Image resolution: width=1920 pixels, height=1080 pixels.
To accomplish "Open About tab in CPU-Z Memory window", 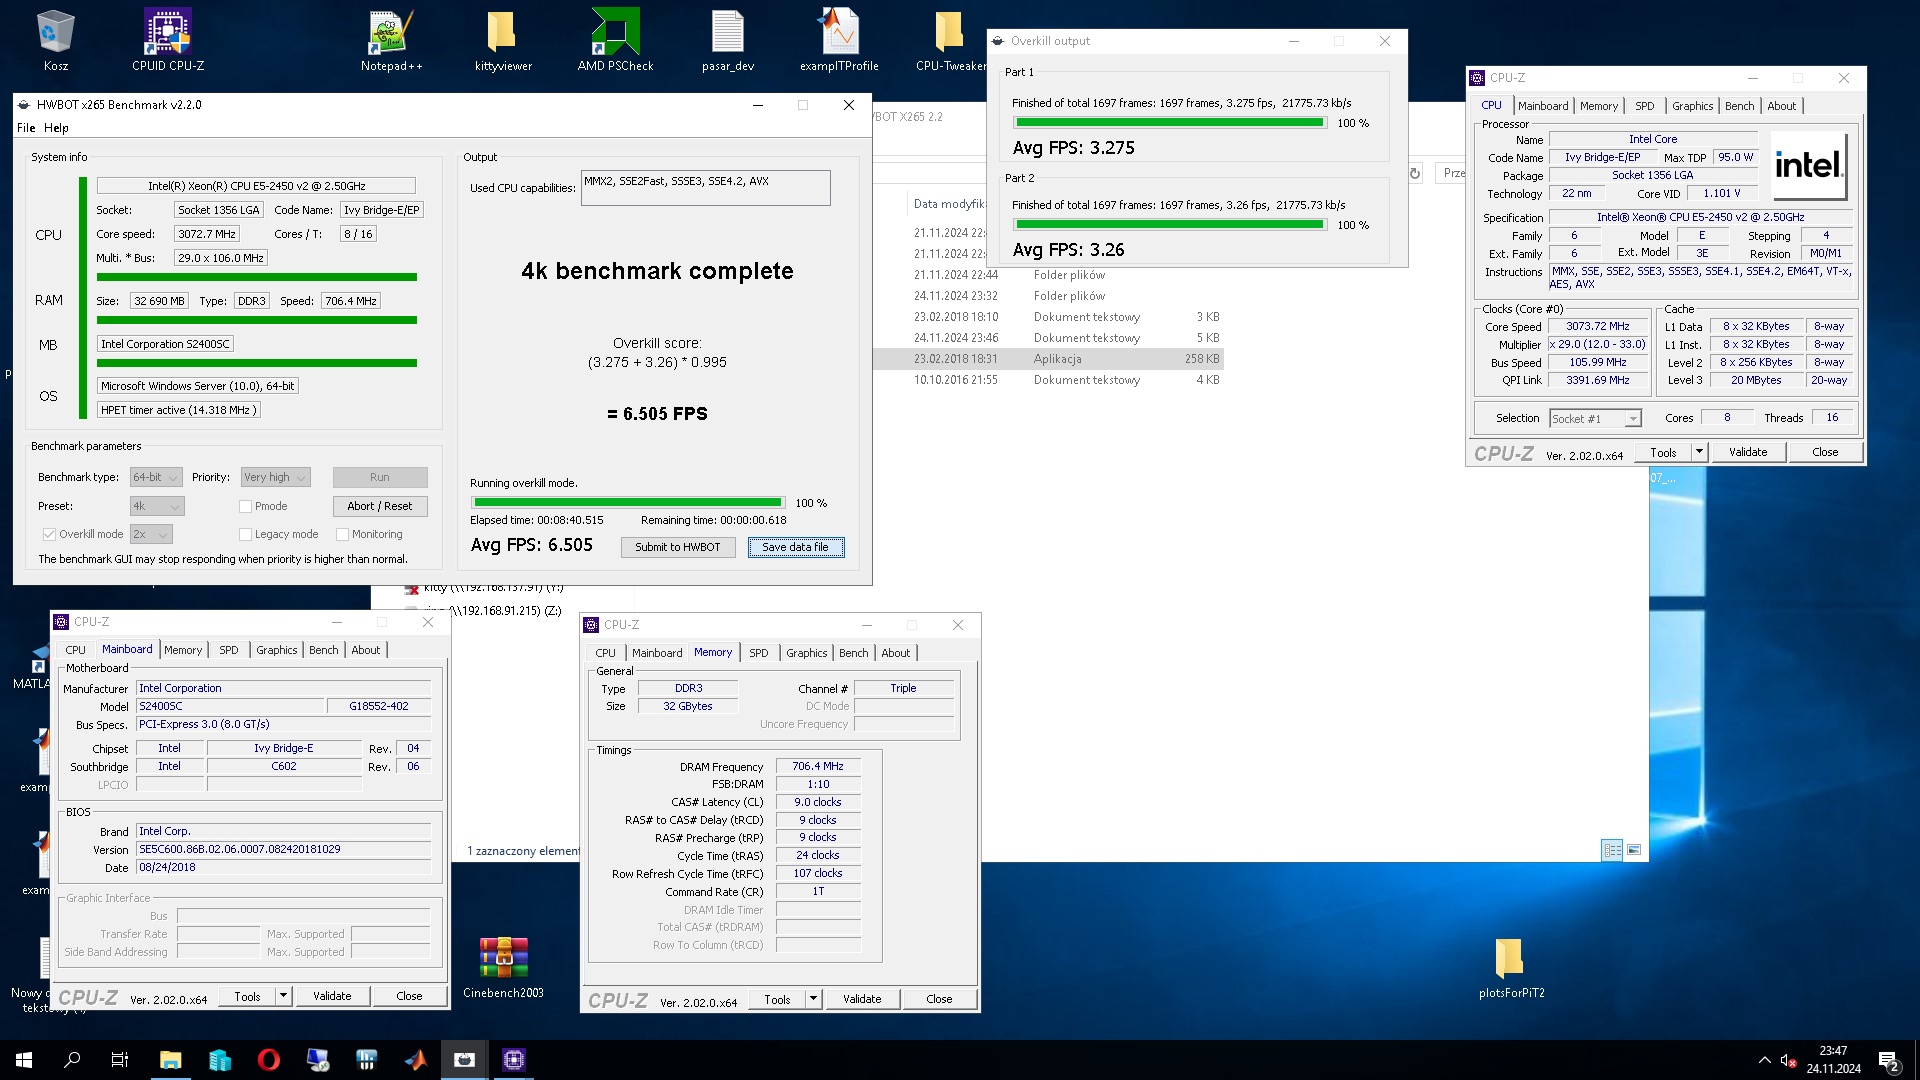I will [x=895, y=653].
